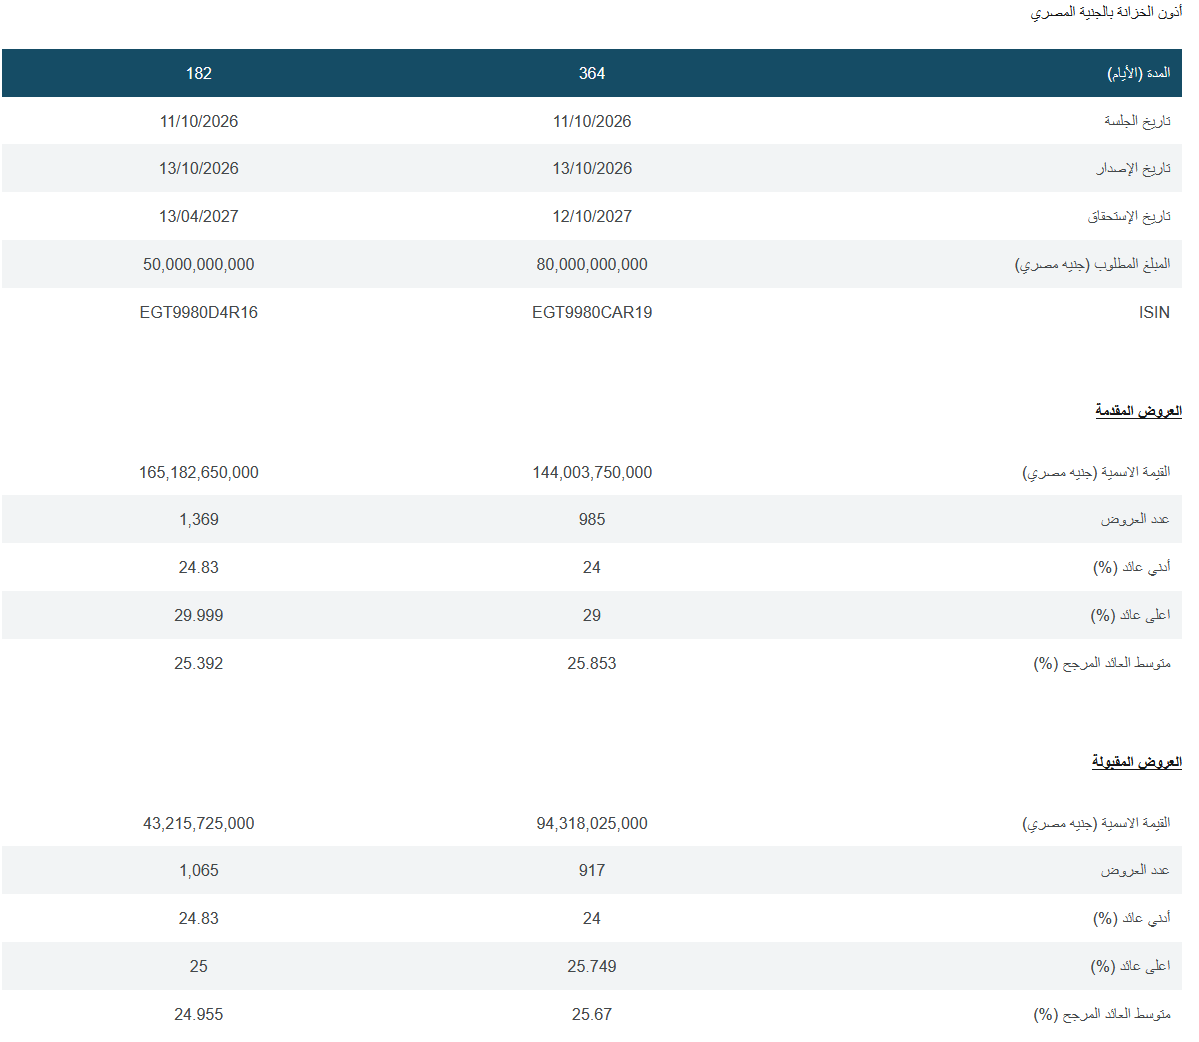This screenshot has height=1042, width=1199.
Task: Select accepted highest yield '25.749'
Action: click(592, 966)
